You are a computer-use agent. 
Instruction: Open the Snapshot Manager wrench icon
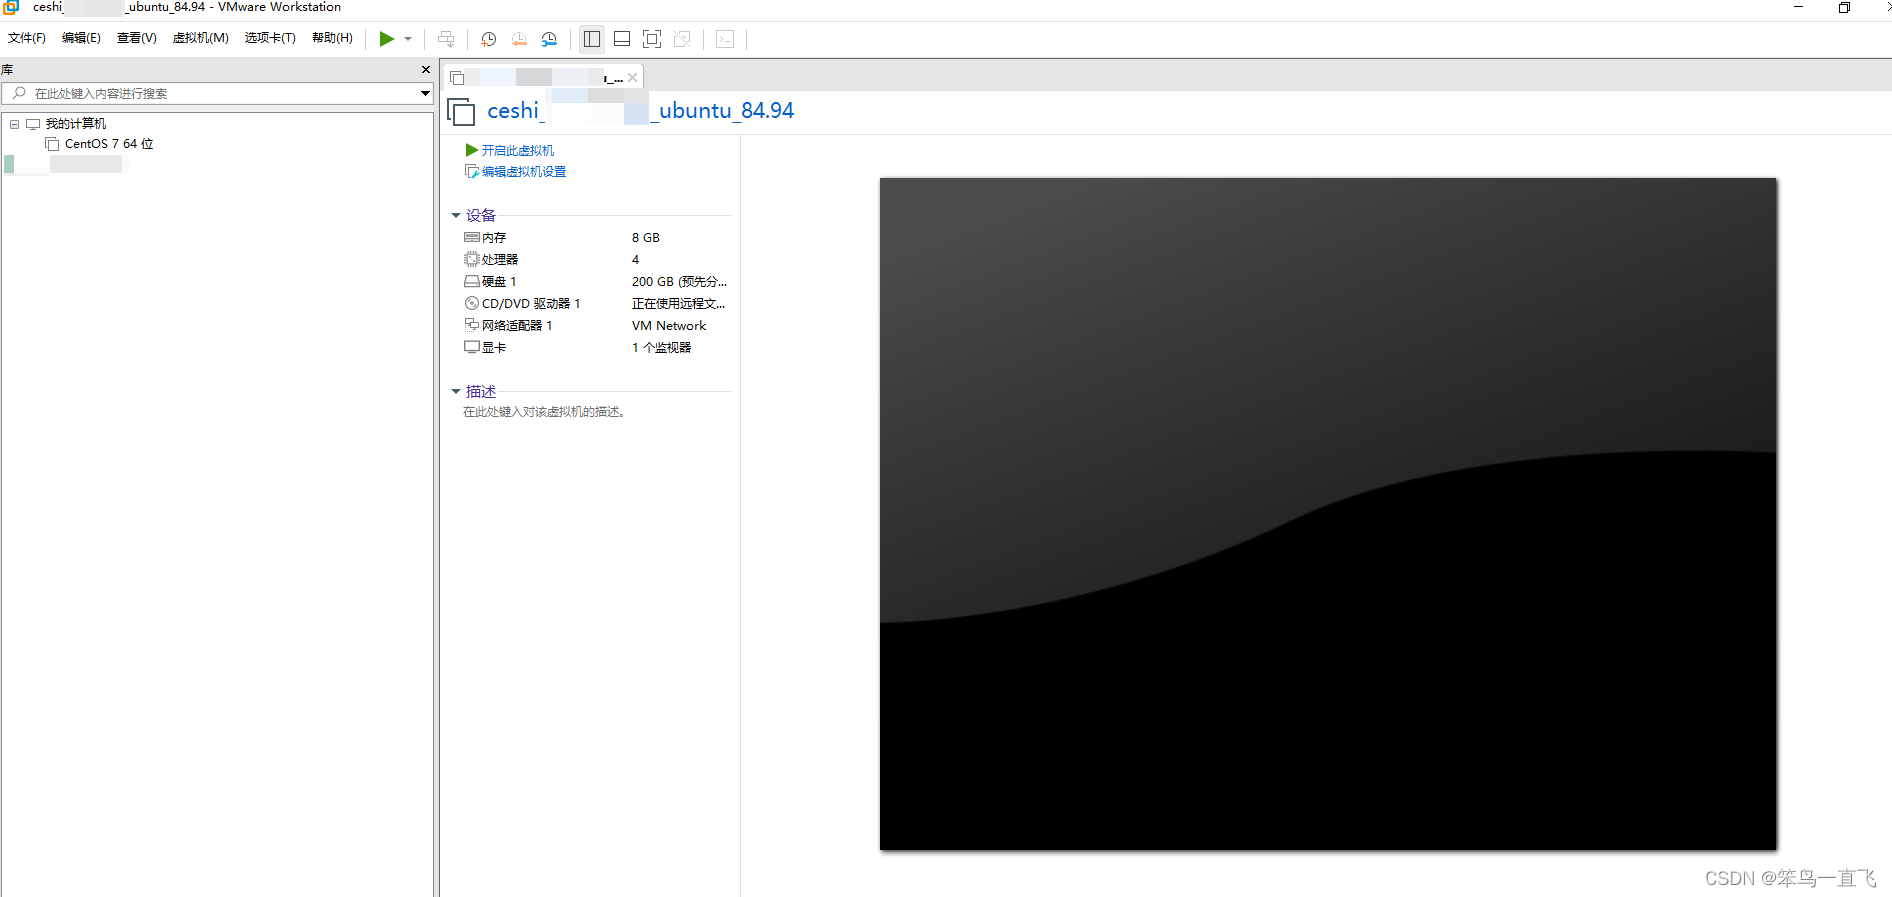[549, 39]
